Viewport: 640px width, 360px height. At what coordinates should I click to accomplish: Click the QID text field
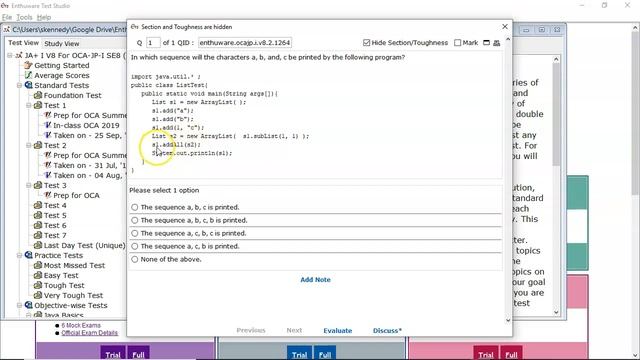[x=244, y=42]
